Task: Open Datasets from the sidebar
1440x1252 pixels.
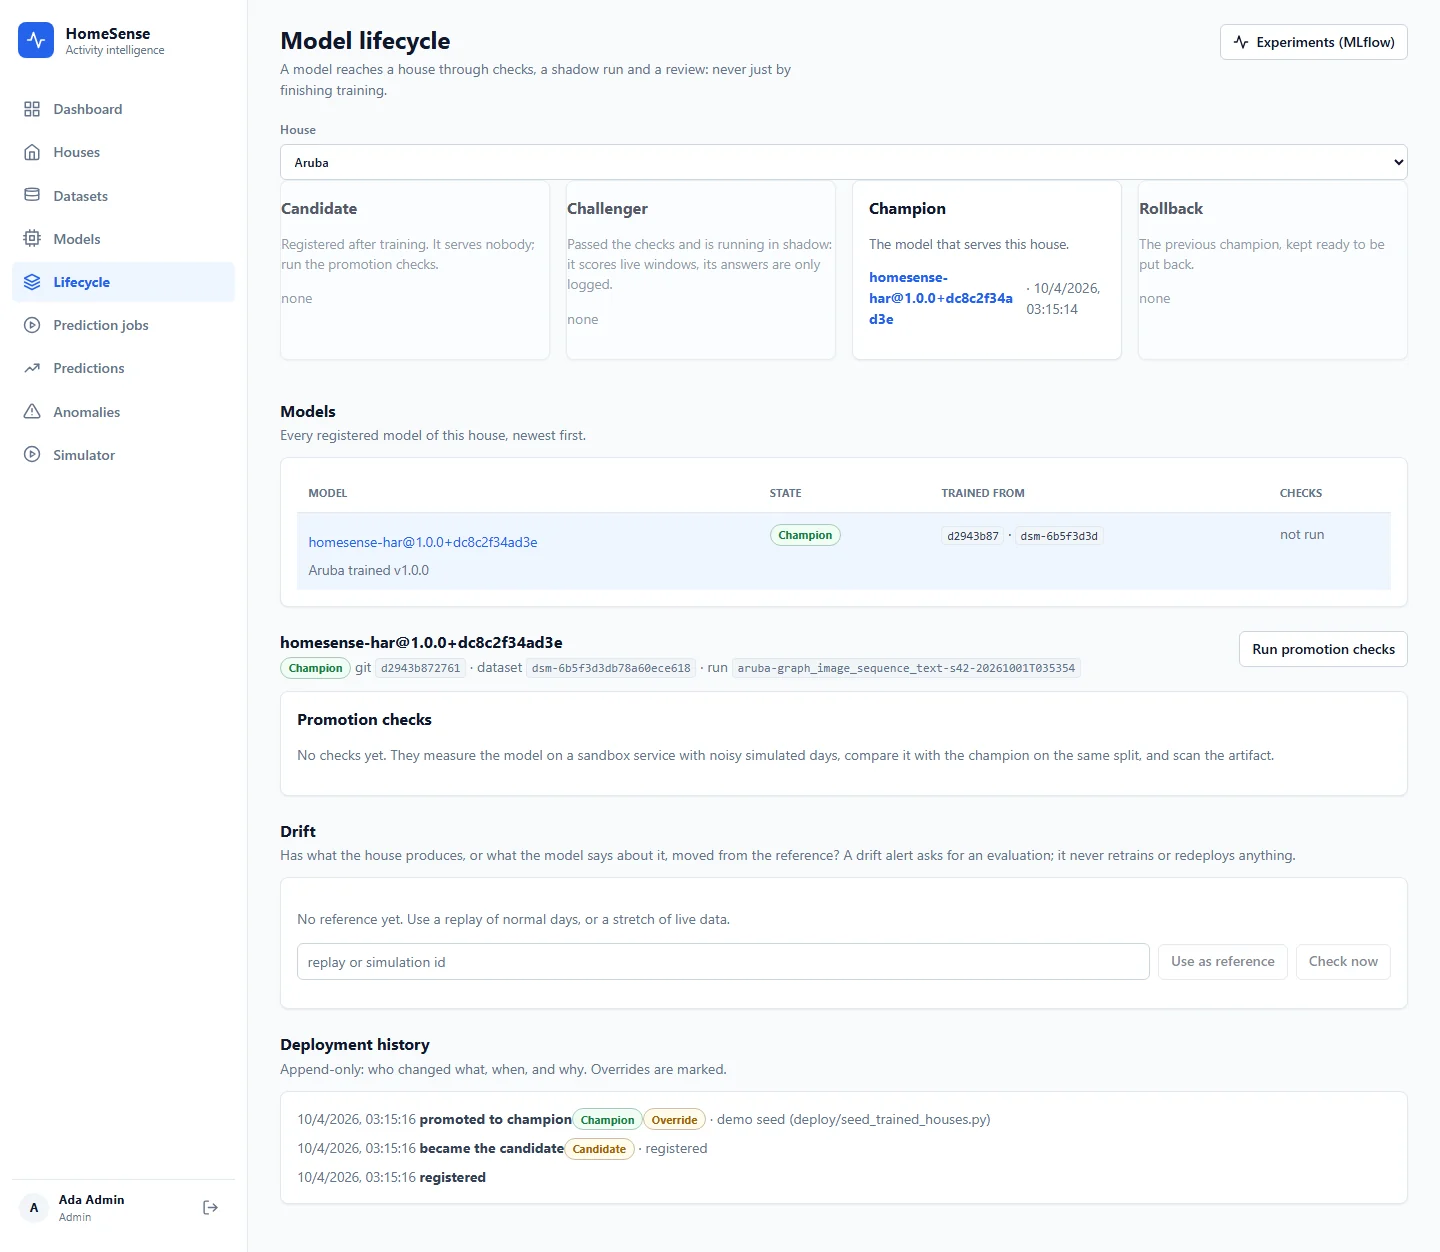Action: [123, 196]
